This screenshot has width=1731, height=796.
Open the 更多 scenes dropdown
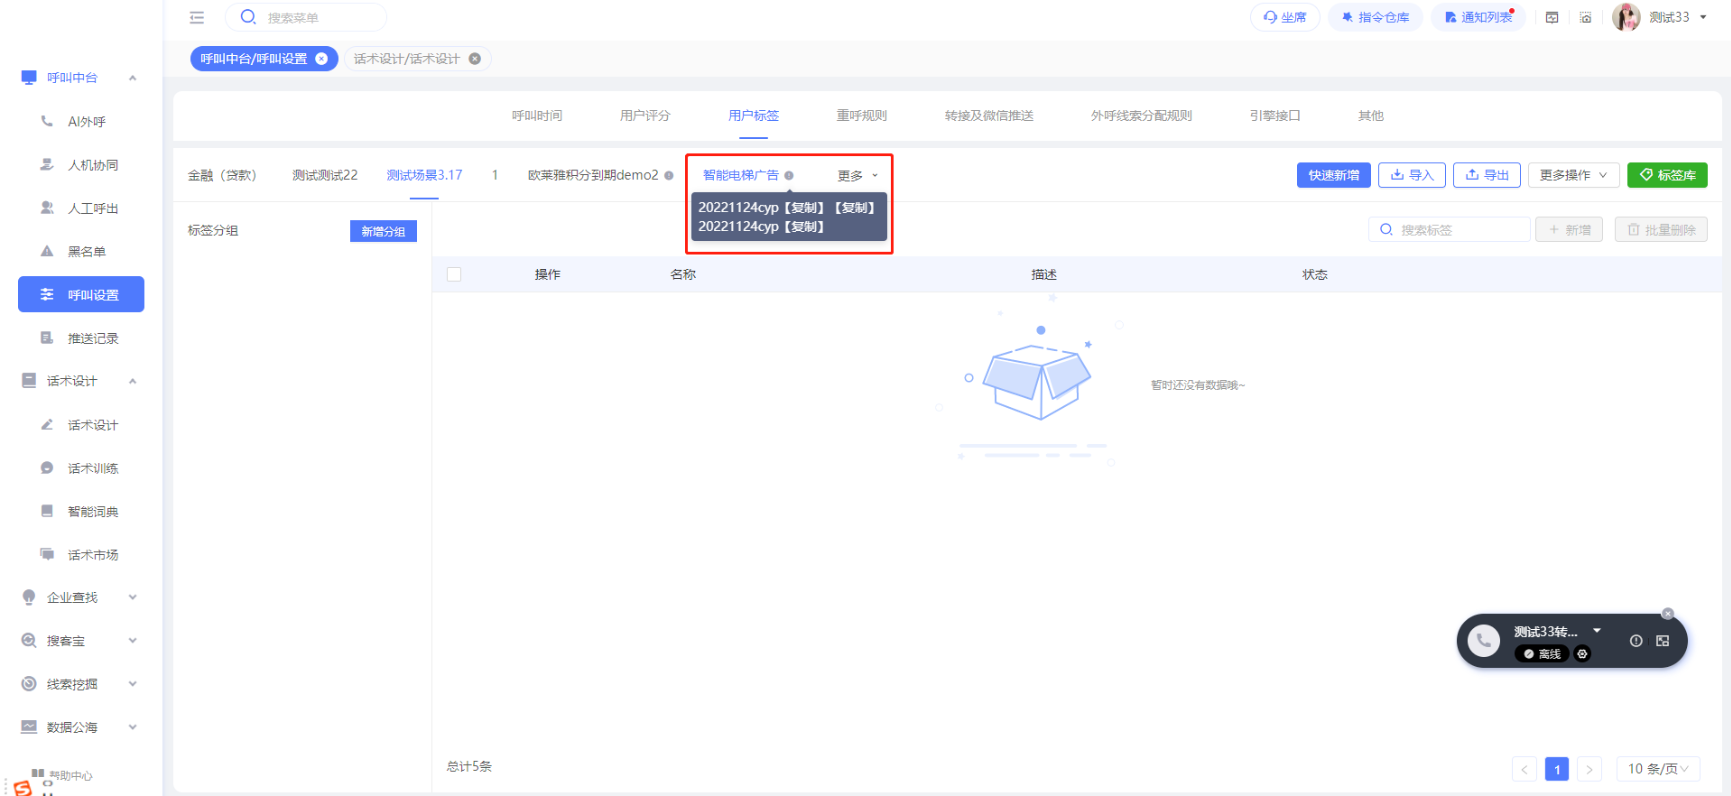click(x=857, y=176)
